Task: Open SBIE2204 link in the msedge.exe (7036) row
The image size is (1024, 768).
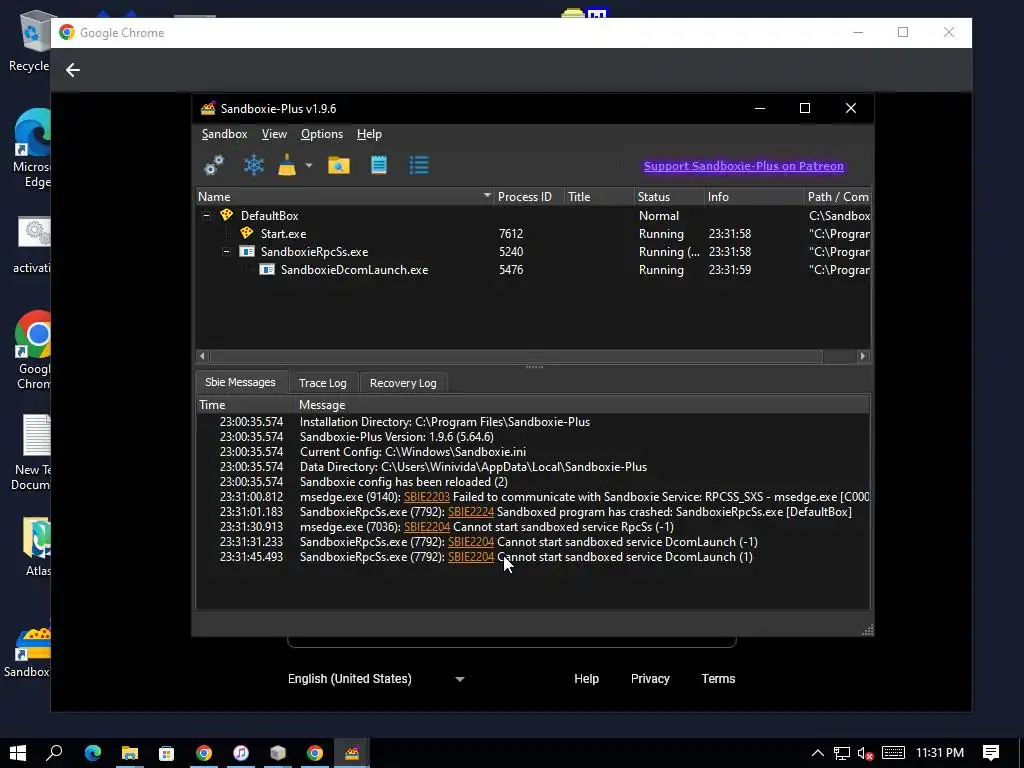Action: (x=426, y=527)
